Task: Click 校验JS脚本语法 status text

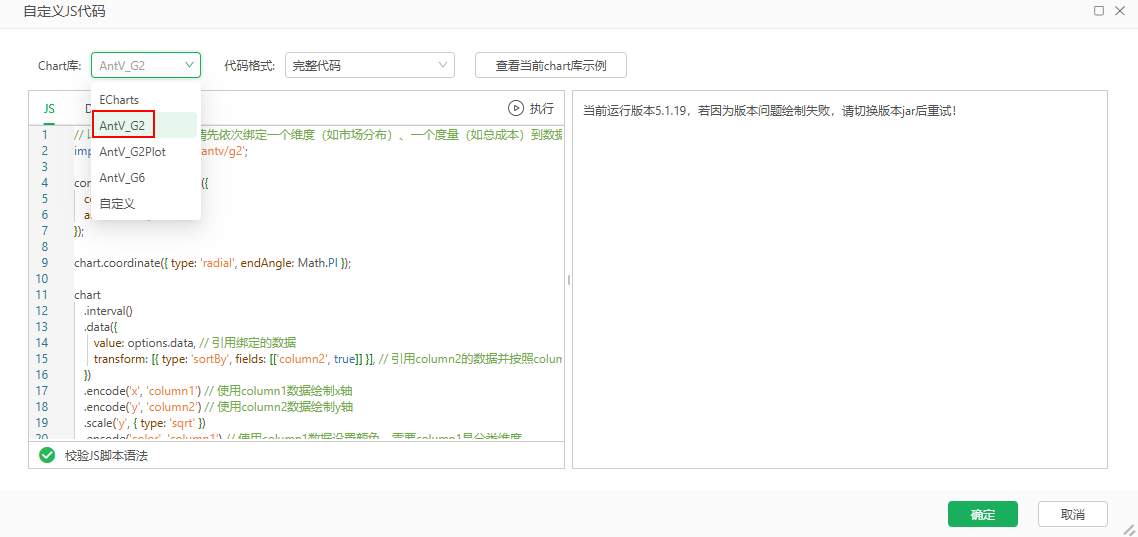Action: pyautogui.click(x=107, y=456)
